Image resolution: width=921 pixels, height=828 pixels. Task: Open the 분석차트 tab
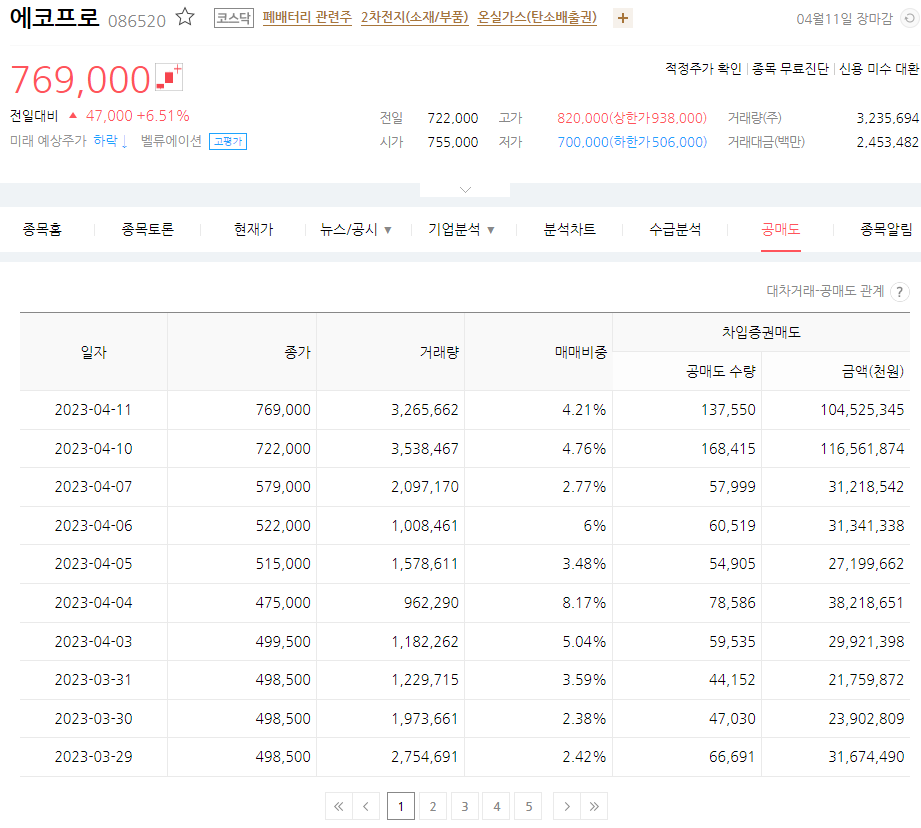tap(570, 230)
